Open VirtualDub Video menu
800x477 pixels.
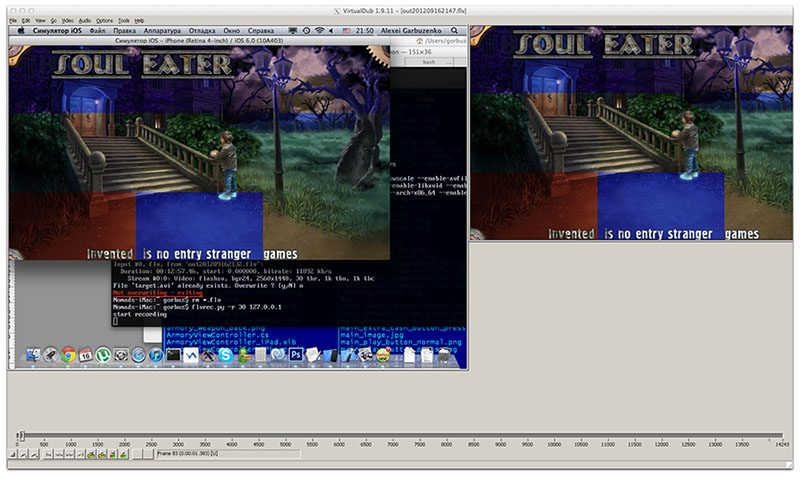pos(68,21)
